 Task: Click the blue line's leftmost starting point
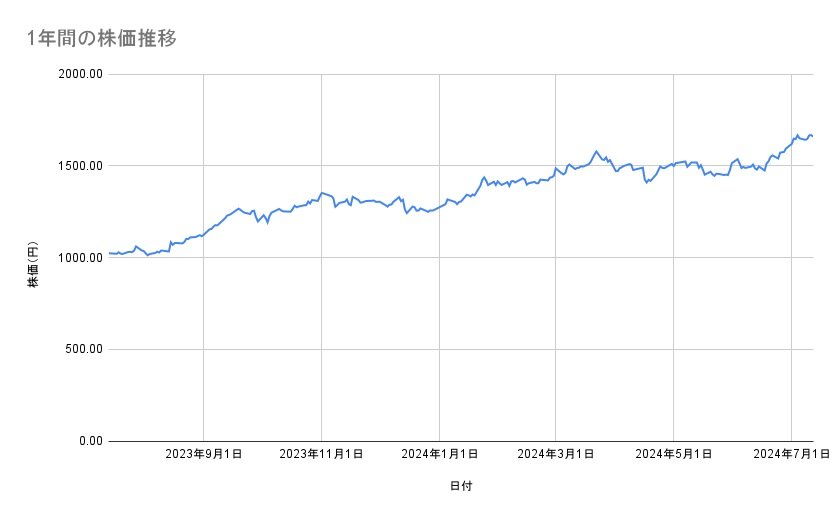(108, 253)
